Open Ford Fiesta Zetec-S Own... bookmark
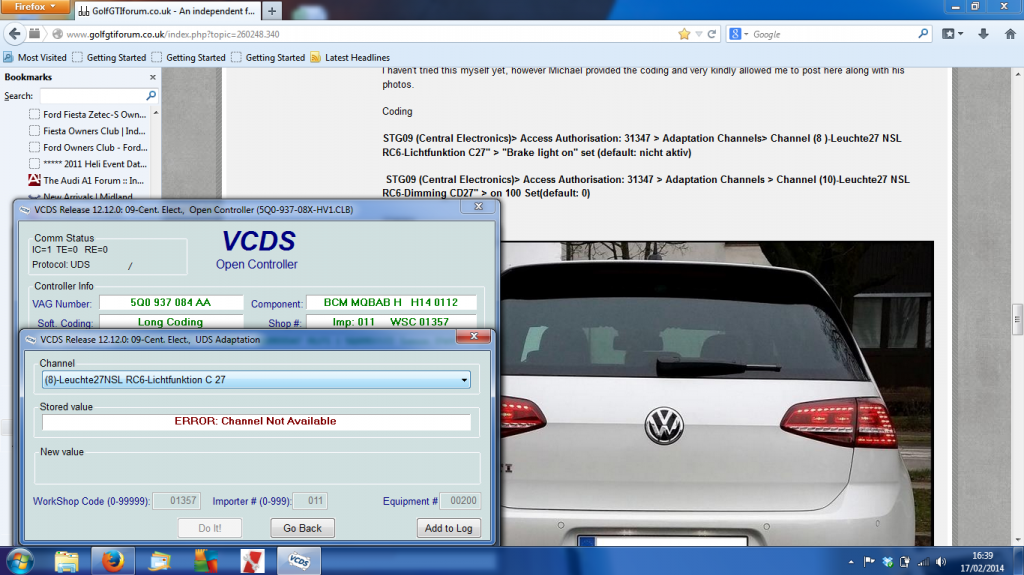The image size is (1024, 575). point(88,114)
